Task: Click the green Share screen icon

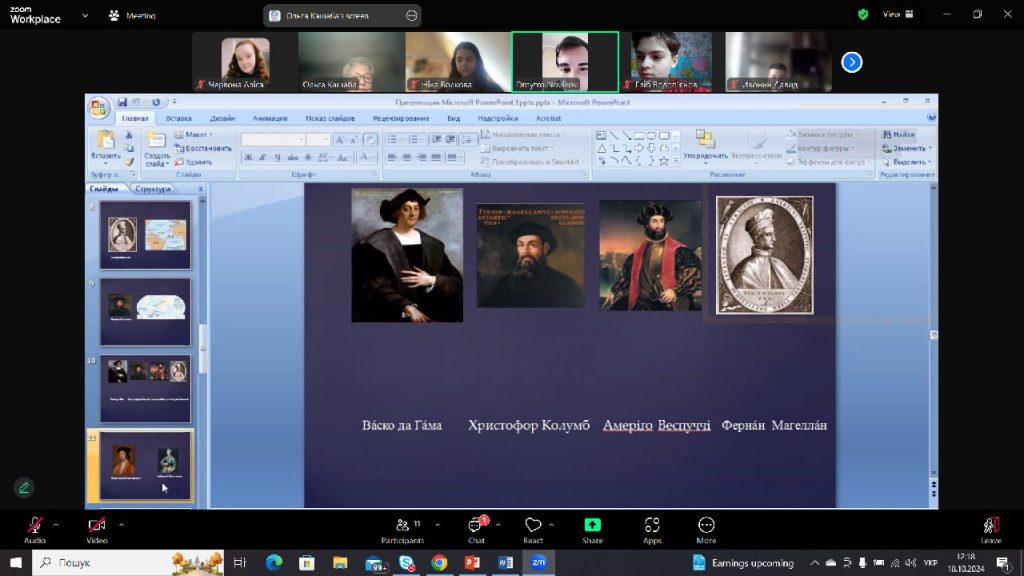Action: coord(592,525)
